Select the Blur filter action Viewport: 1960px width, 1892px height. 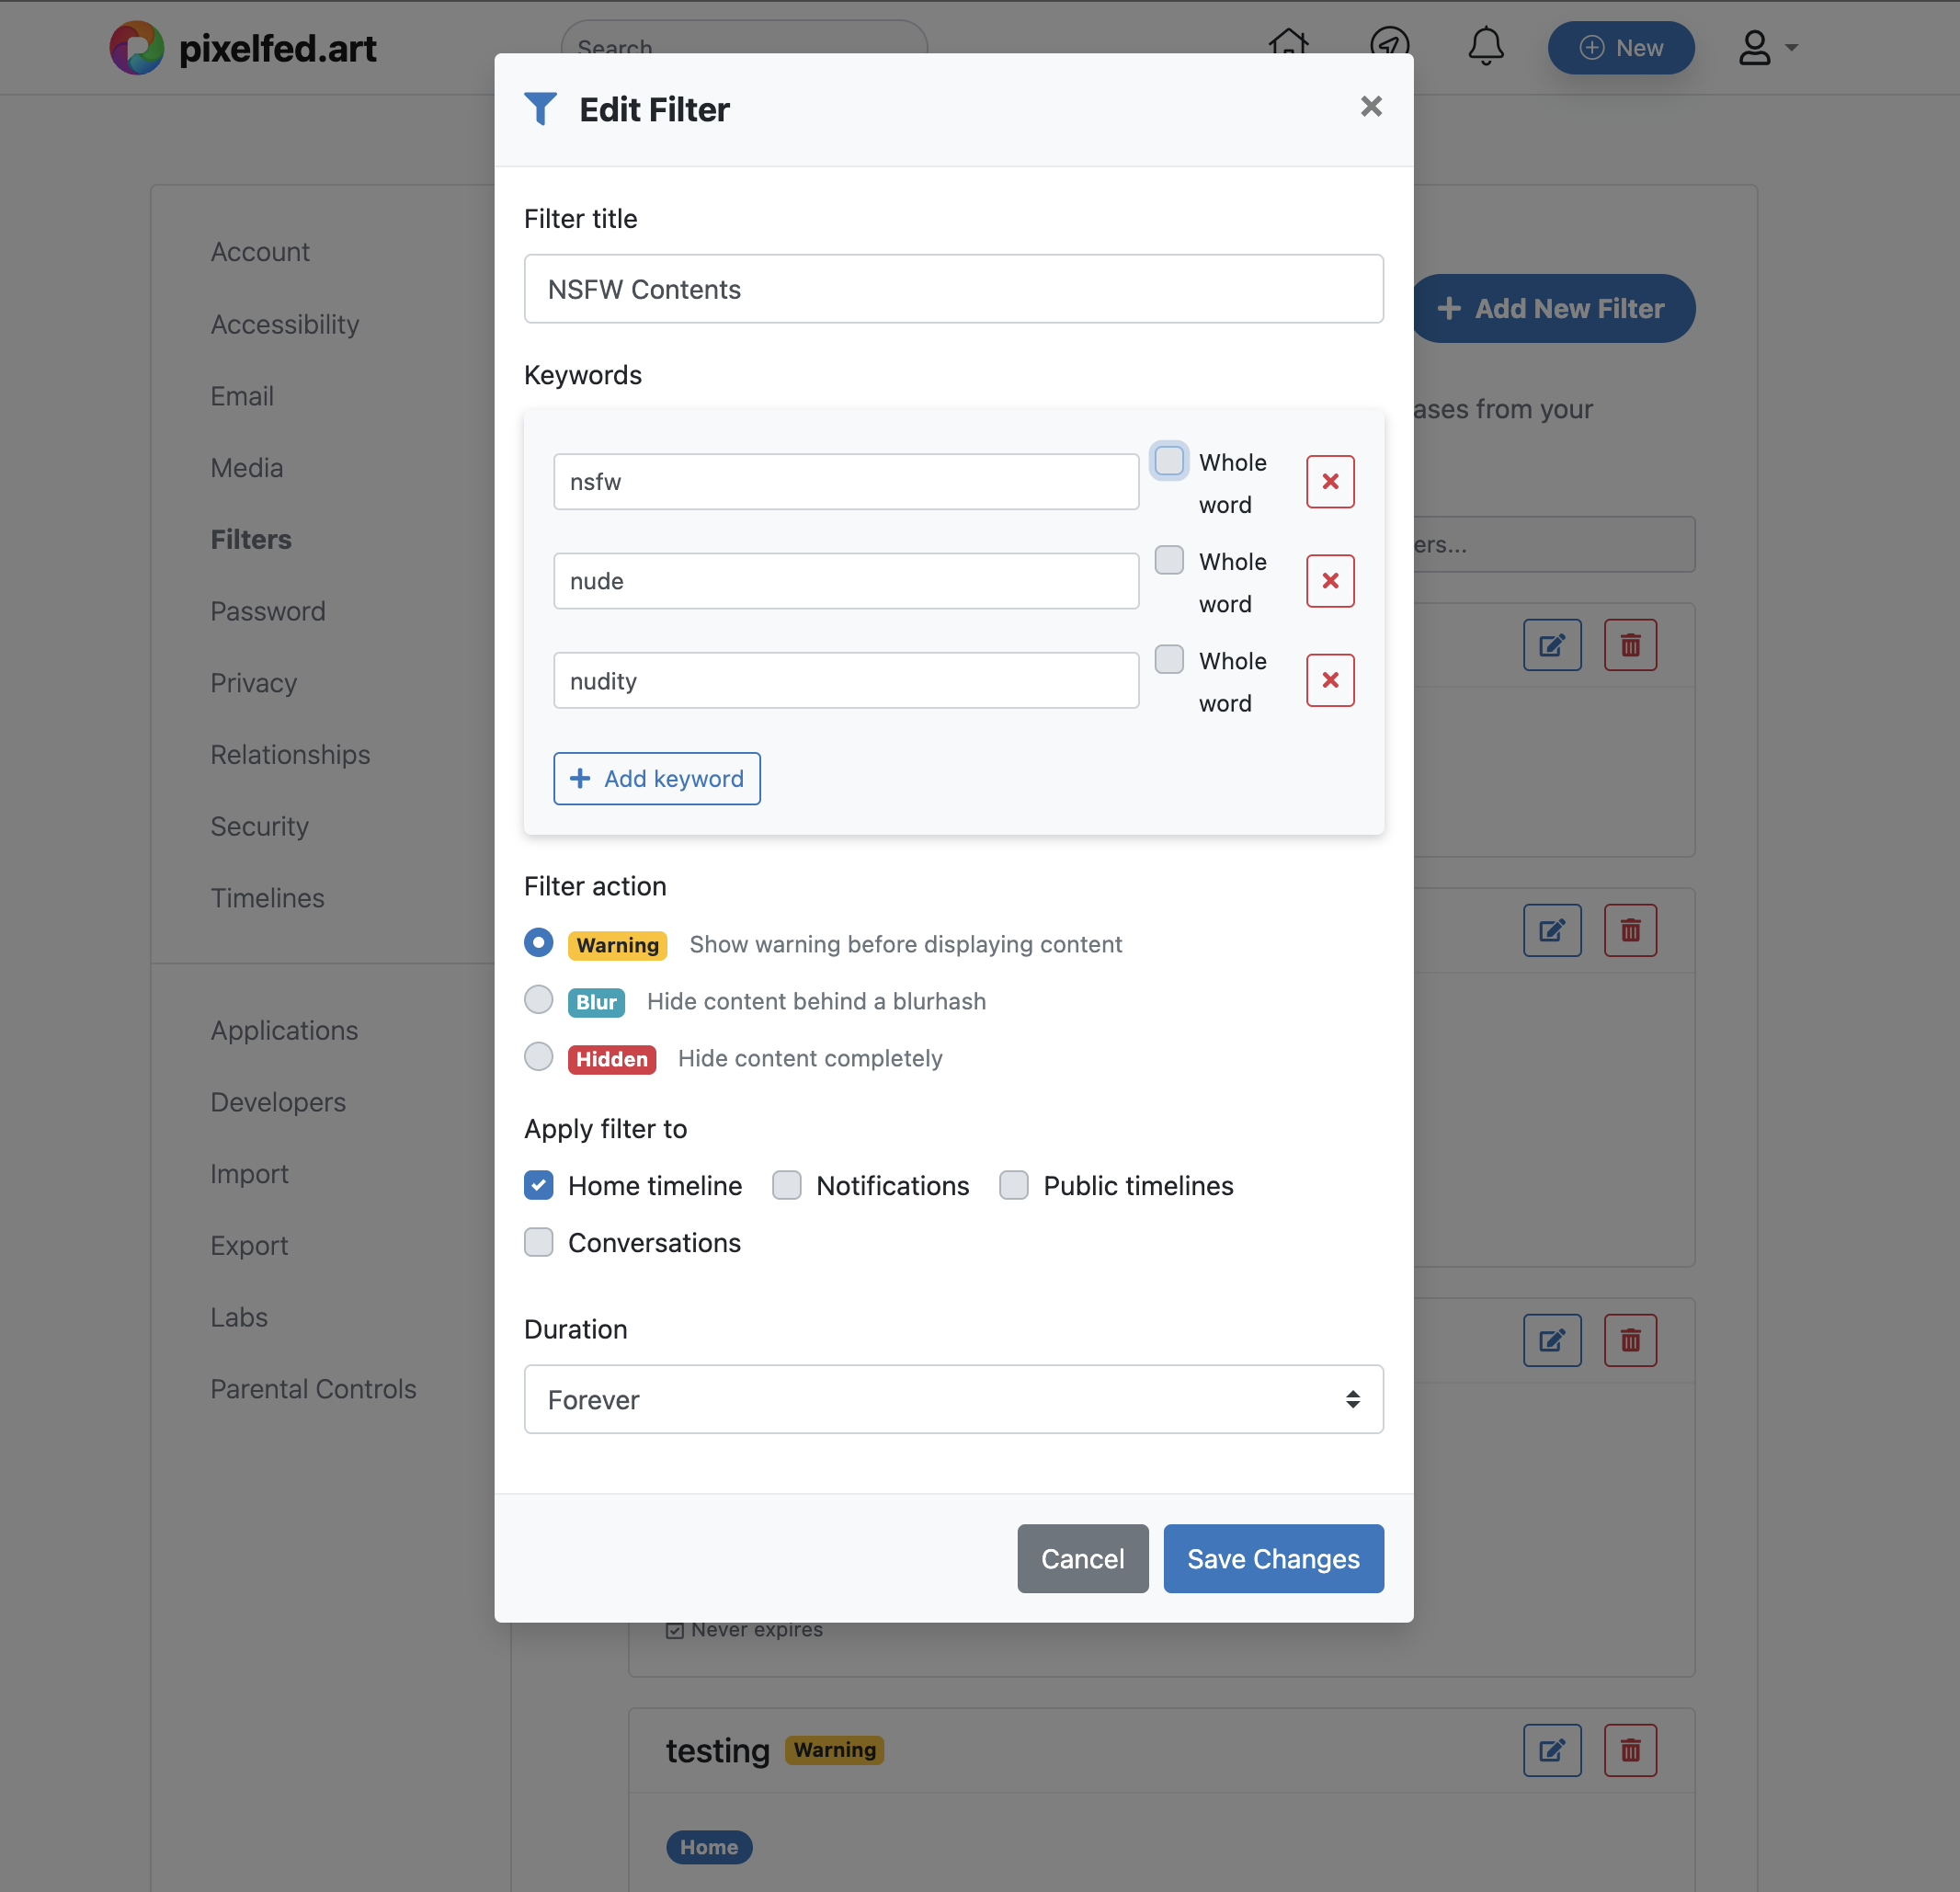point(539,1000)
